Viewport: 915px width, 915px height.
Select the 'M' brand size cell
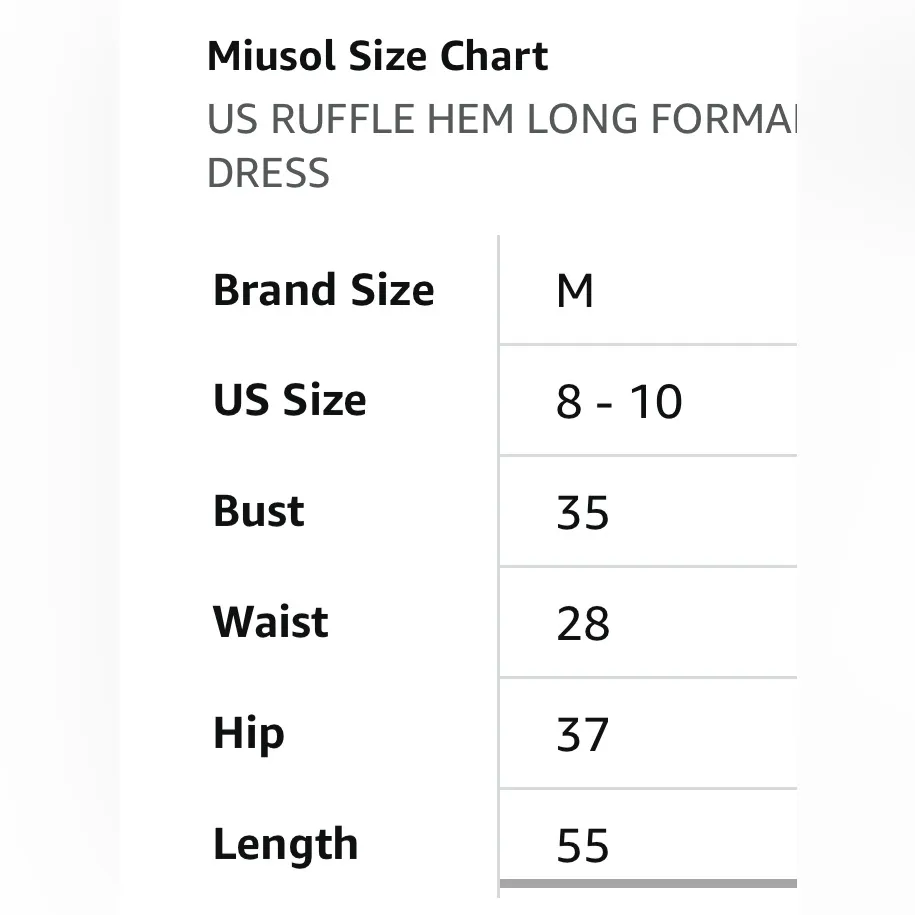[575, 292]
